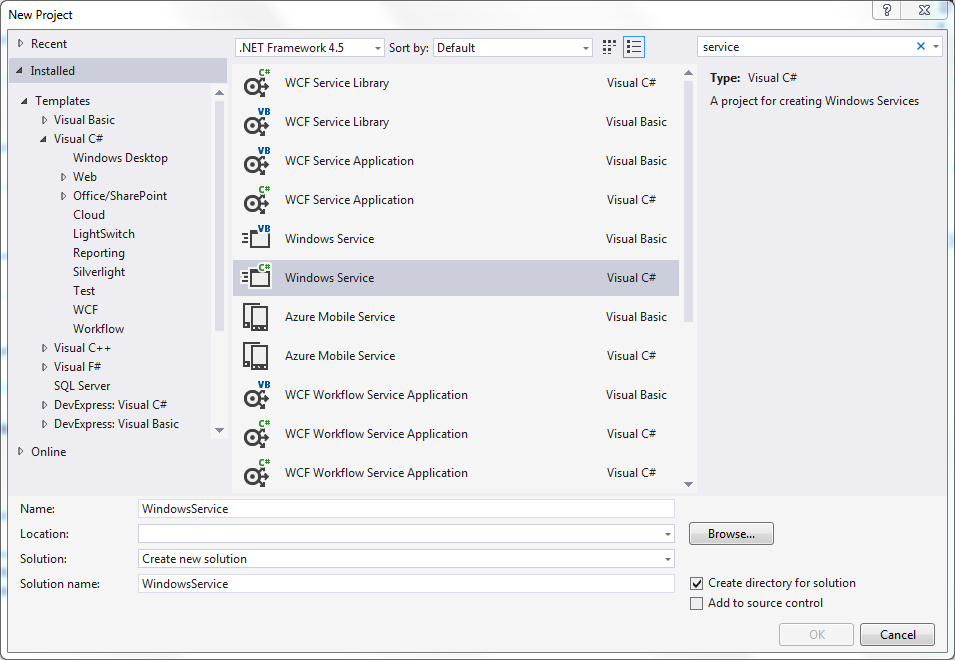Screen dimensions: 955x660
Task: Click the Browse... button
Action: 731,534
